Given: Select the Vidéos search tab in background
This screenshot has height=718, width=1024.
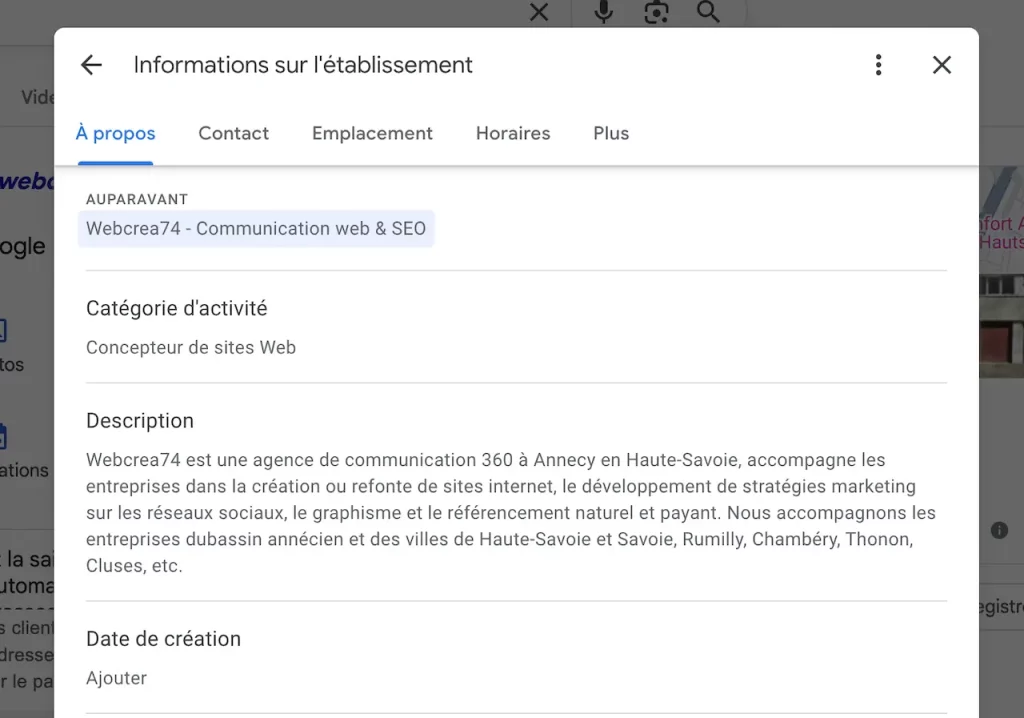Looking at the screenshot, I should [38, 97].
